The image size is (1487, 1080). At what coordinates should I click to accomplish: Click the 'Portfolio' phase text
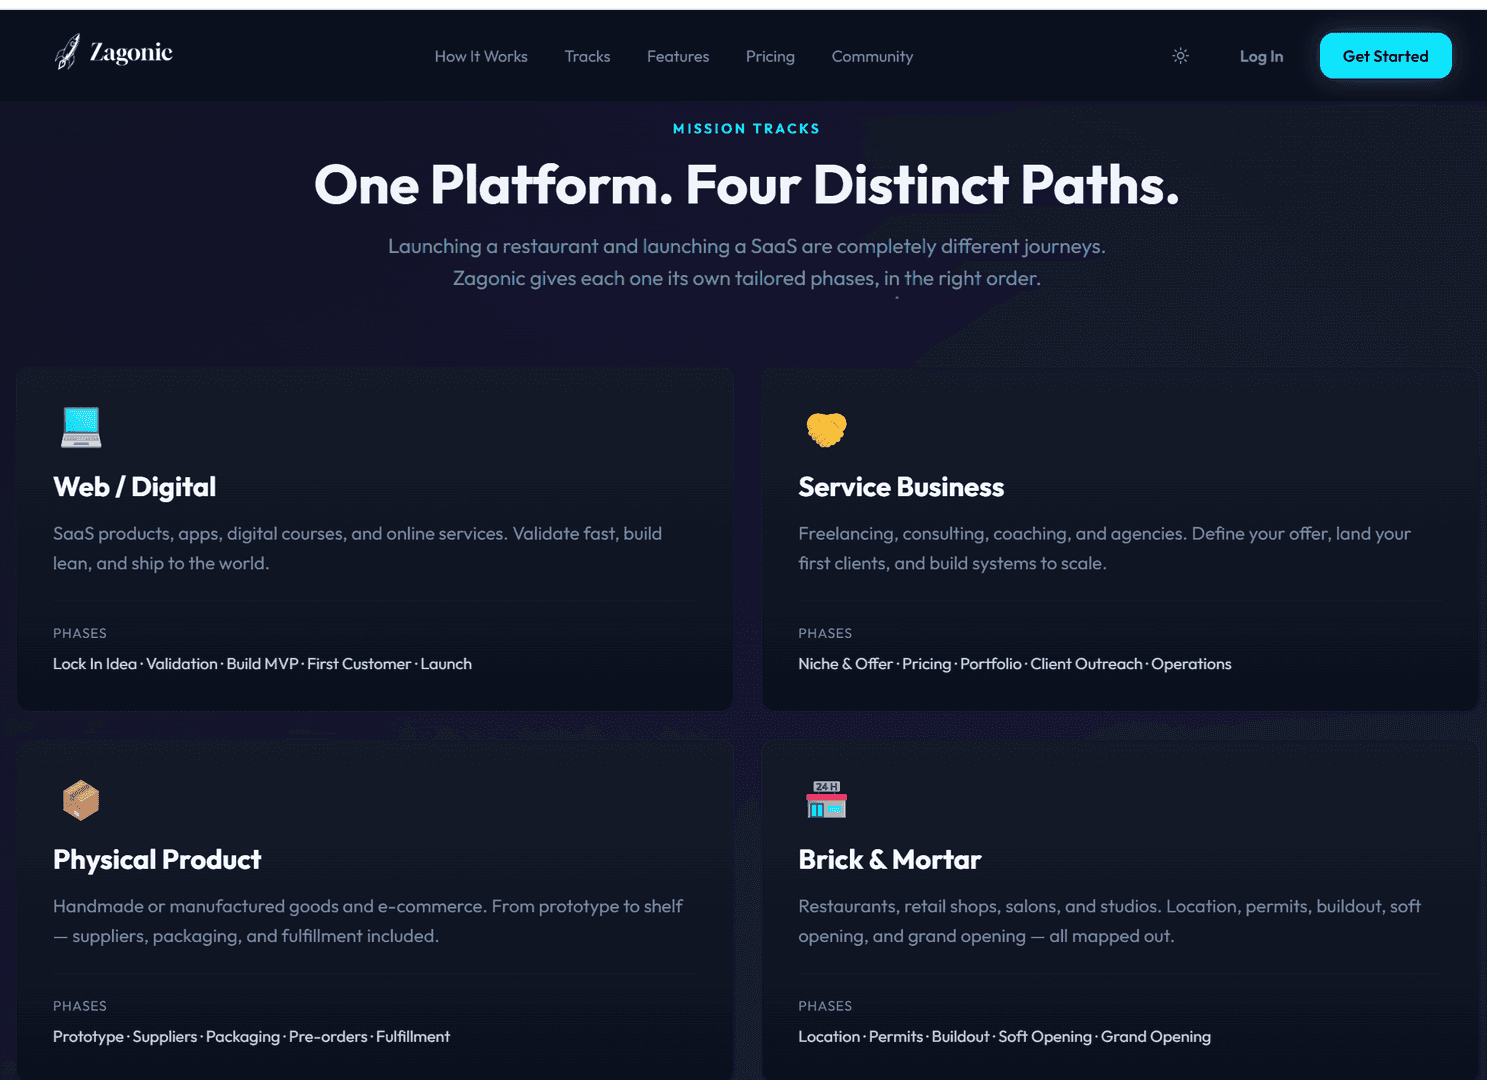click(991, 664)
